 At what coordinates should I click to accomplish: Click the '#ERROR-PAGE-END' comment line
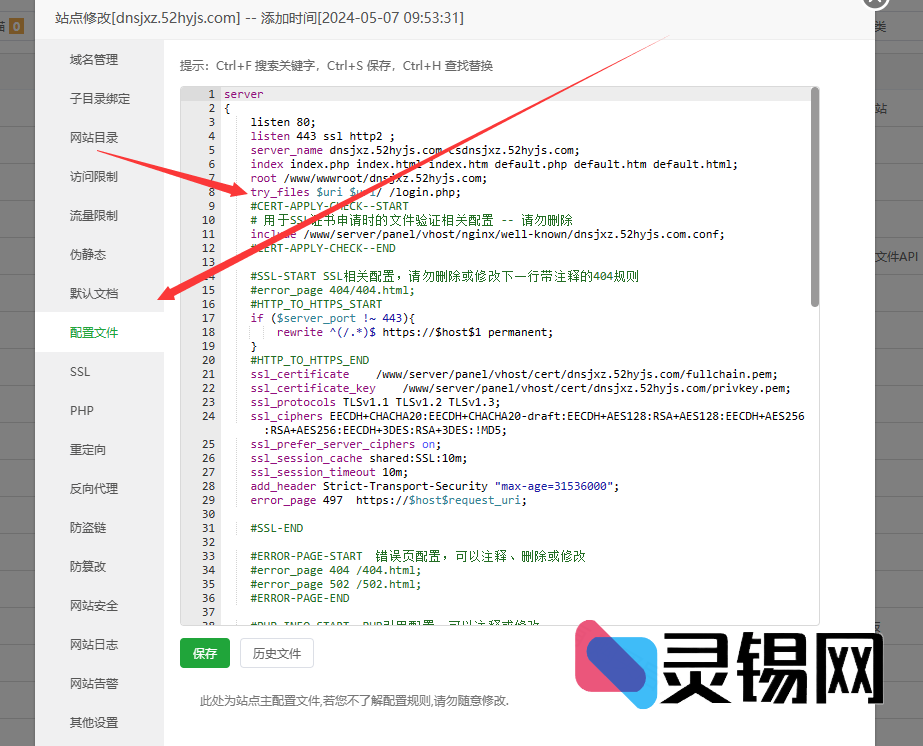(300, 598)
